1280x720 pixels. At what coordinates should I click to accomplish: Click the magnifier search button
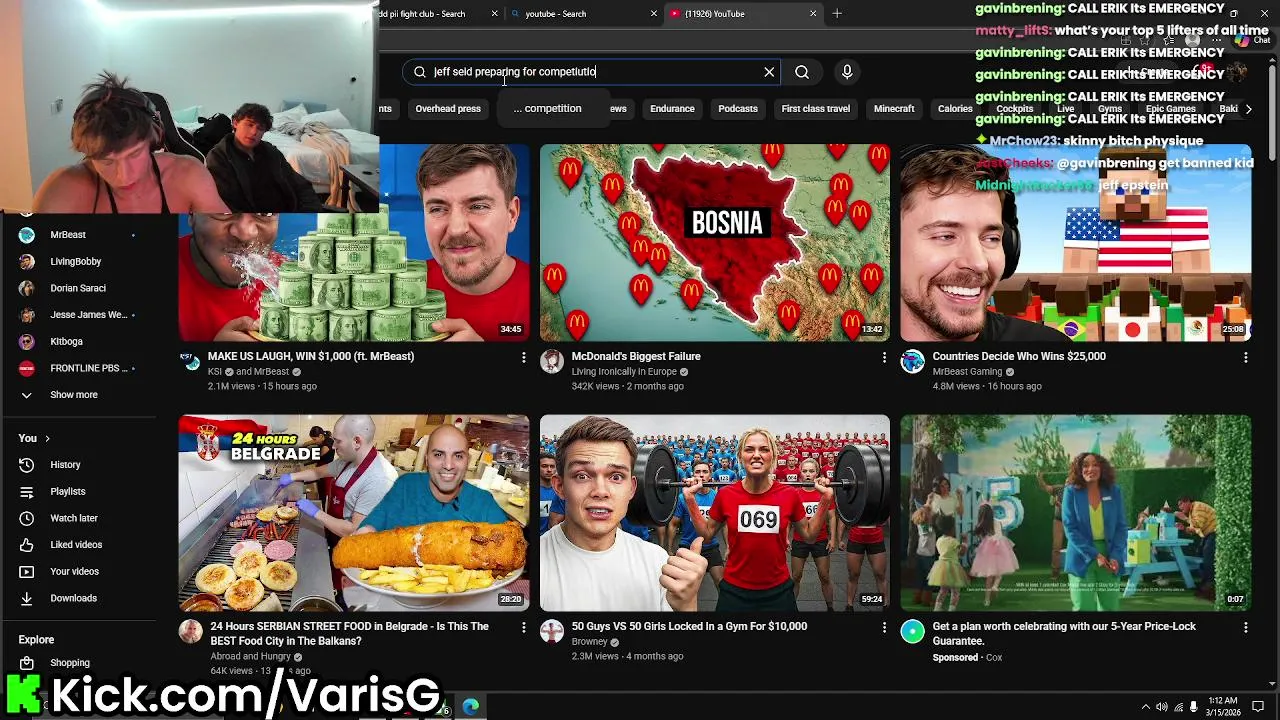pos(802,72)
